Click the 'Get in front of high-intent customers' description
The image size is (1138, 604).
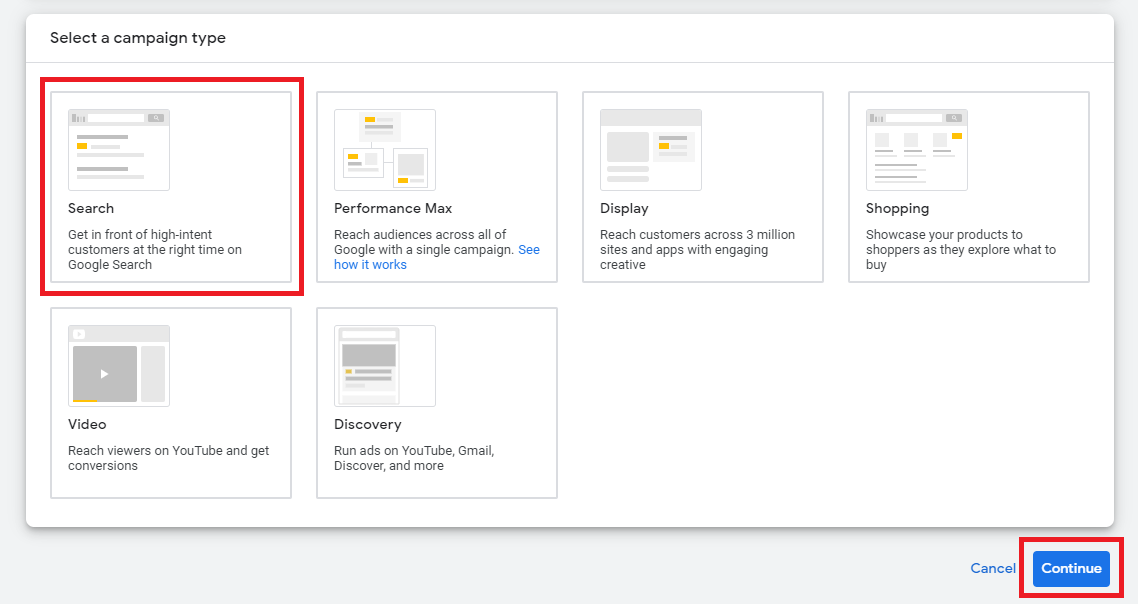[155, 250]
